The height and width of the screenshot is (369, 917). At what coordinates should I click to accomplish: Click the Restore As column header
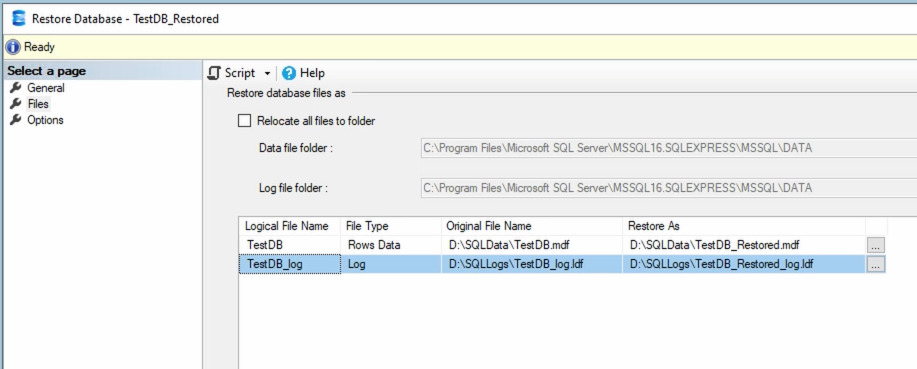(x=744, y=226)
